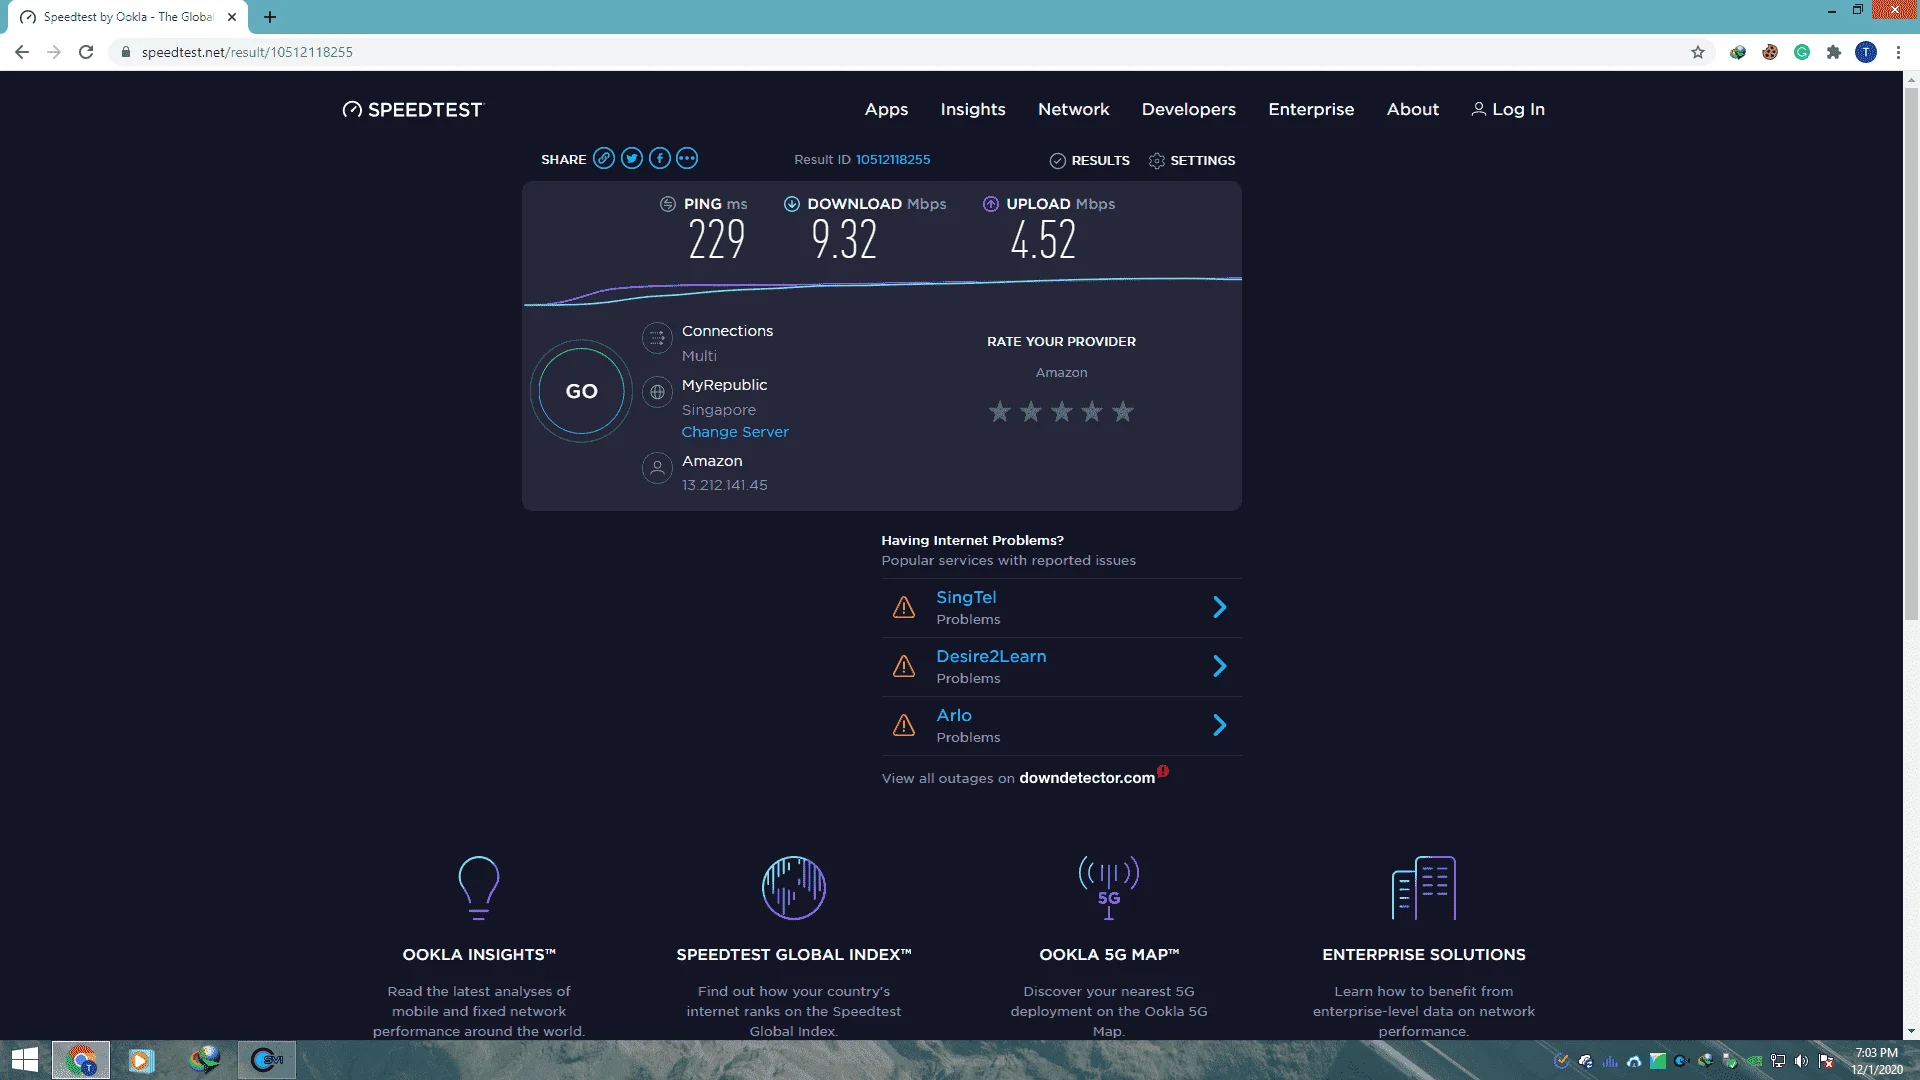The height and width of the screenshot is (1080, 1920).
Task: Click the Ookla 5G Map antenna icon
Action: [1109, 887]
